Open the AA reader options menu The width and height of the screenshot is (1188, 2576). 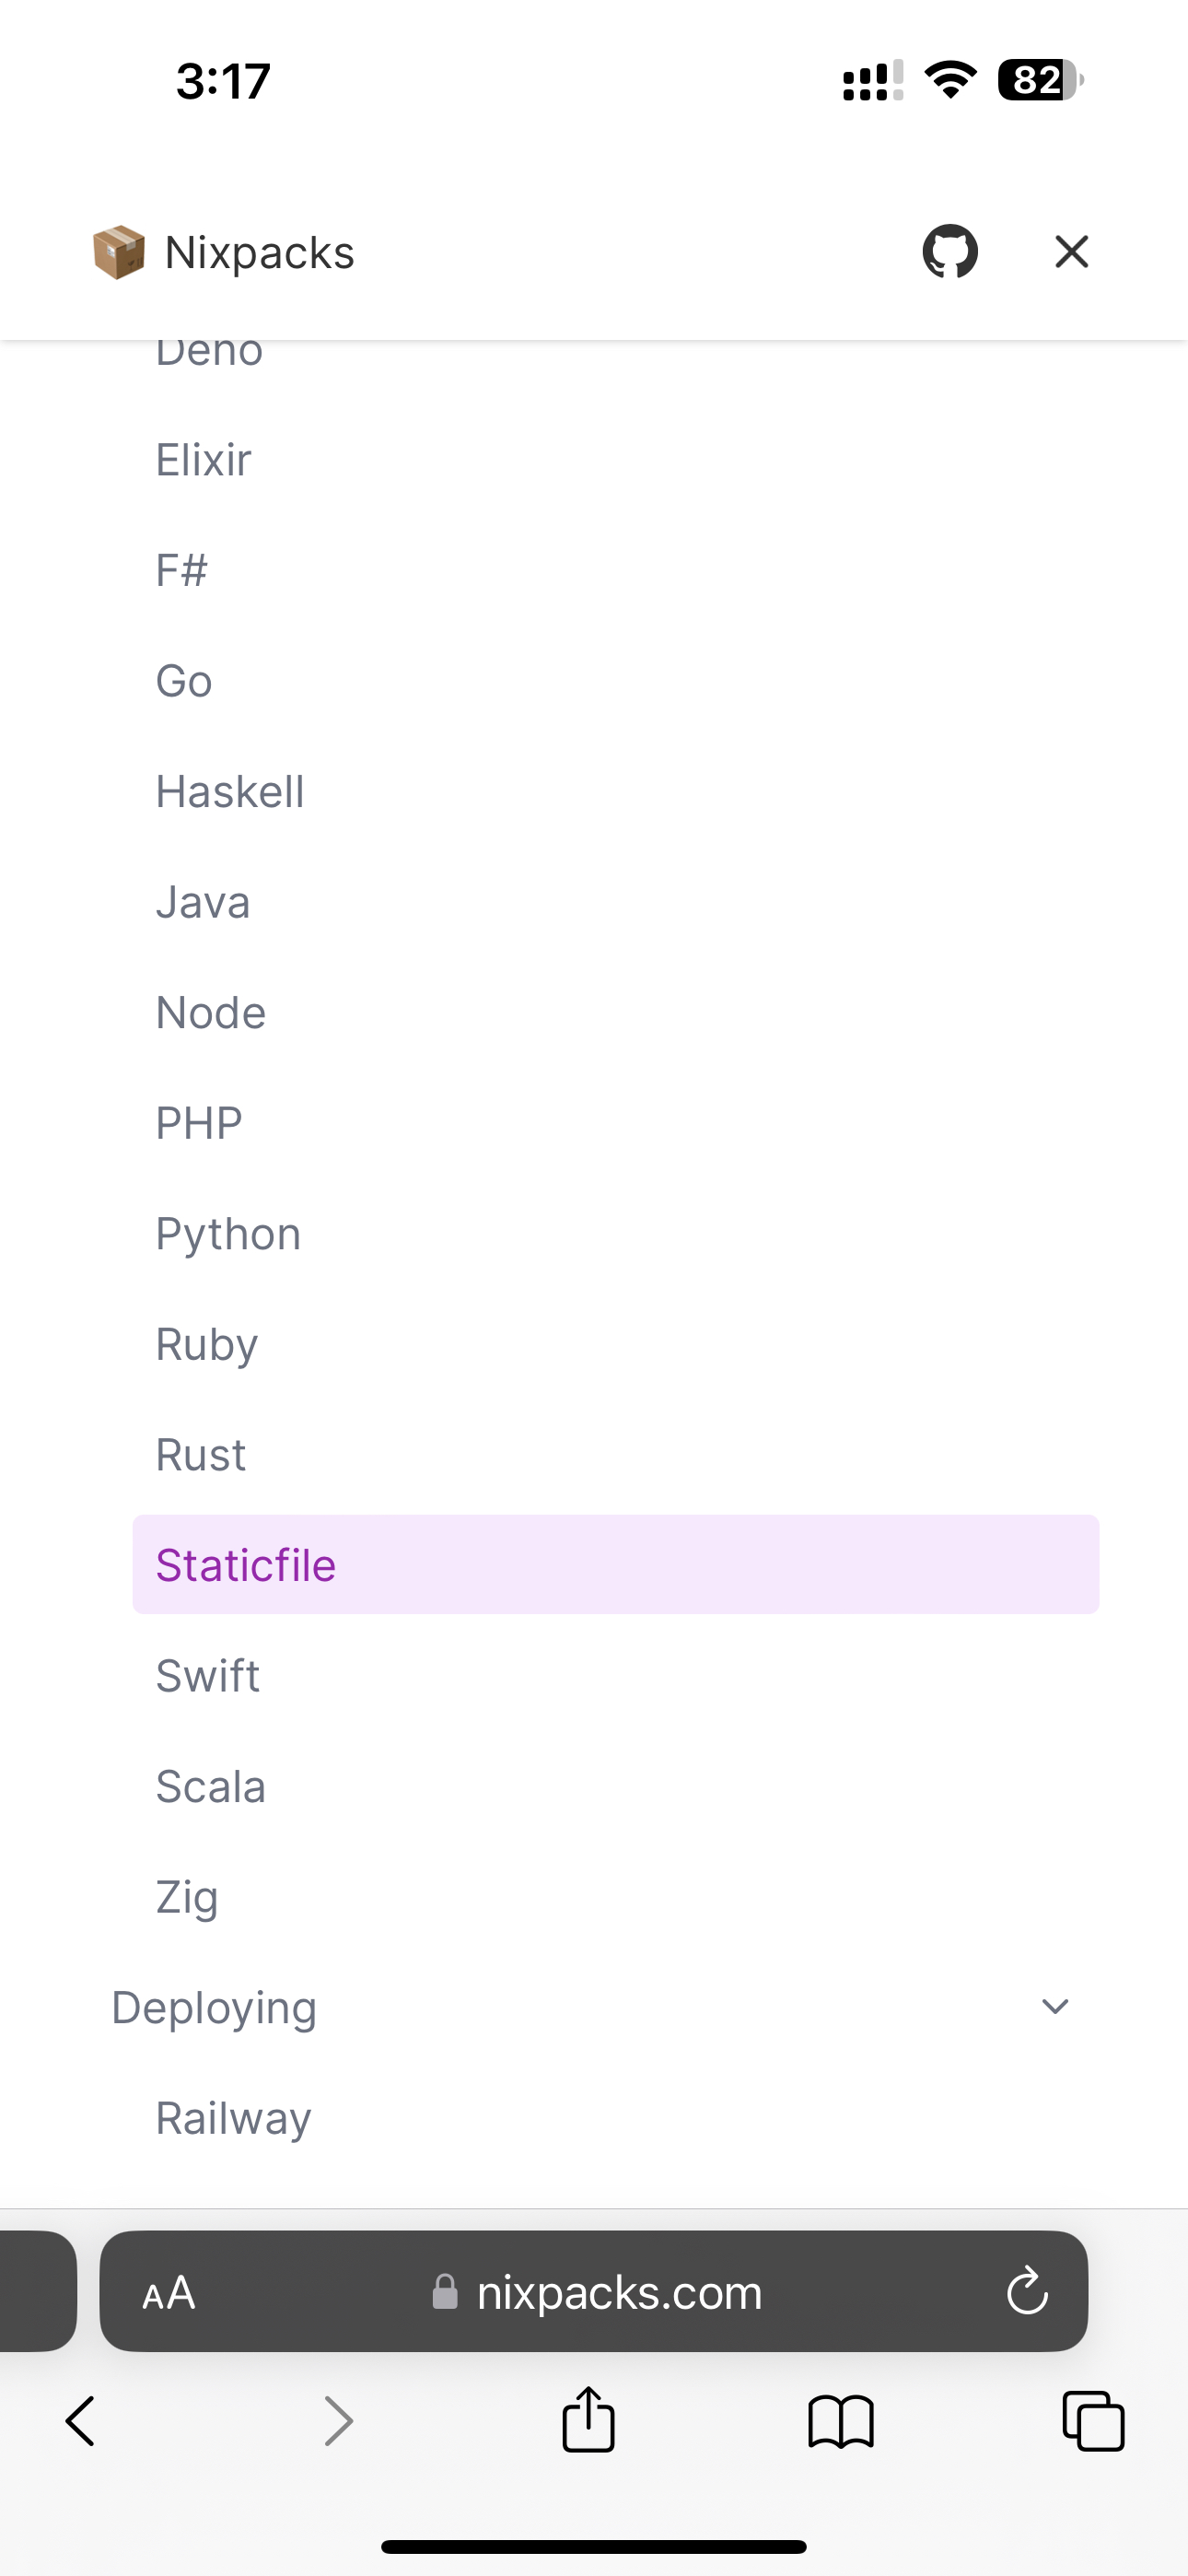[x=169, y=2292]
